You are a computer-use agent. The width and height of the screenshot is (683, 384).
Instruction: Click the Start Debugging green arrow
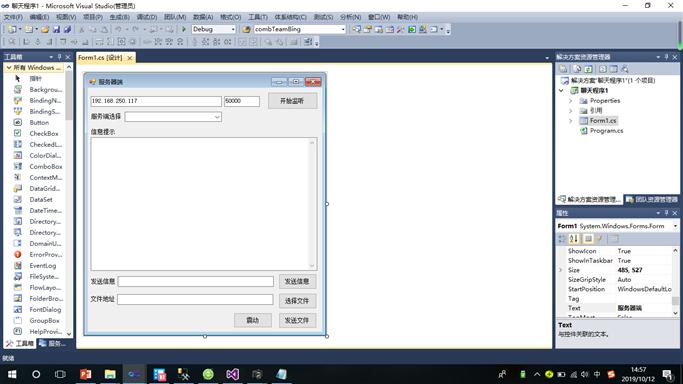[x=184, y=29]
